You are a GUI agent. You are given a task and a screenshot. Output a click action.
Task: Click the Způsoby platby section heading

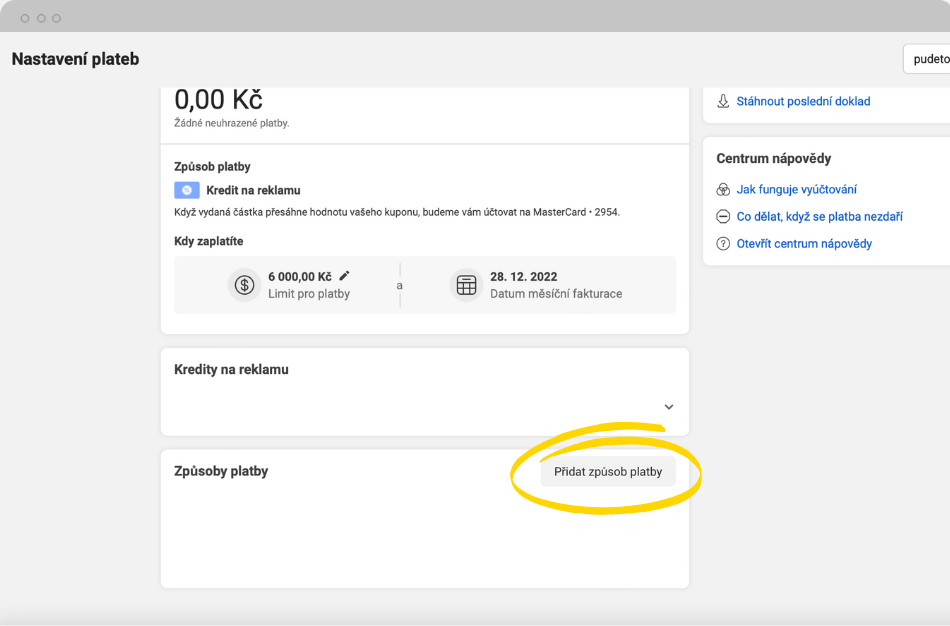click(221, 471)
